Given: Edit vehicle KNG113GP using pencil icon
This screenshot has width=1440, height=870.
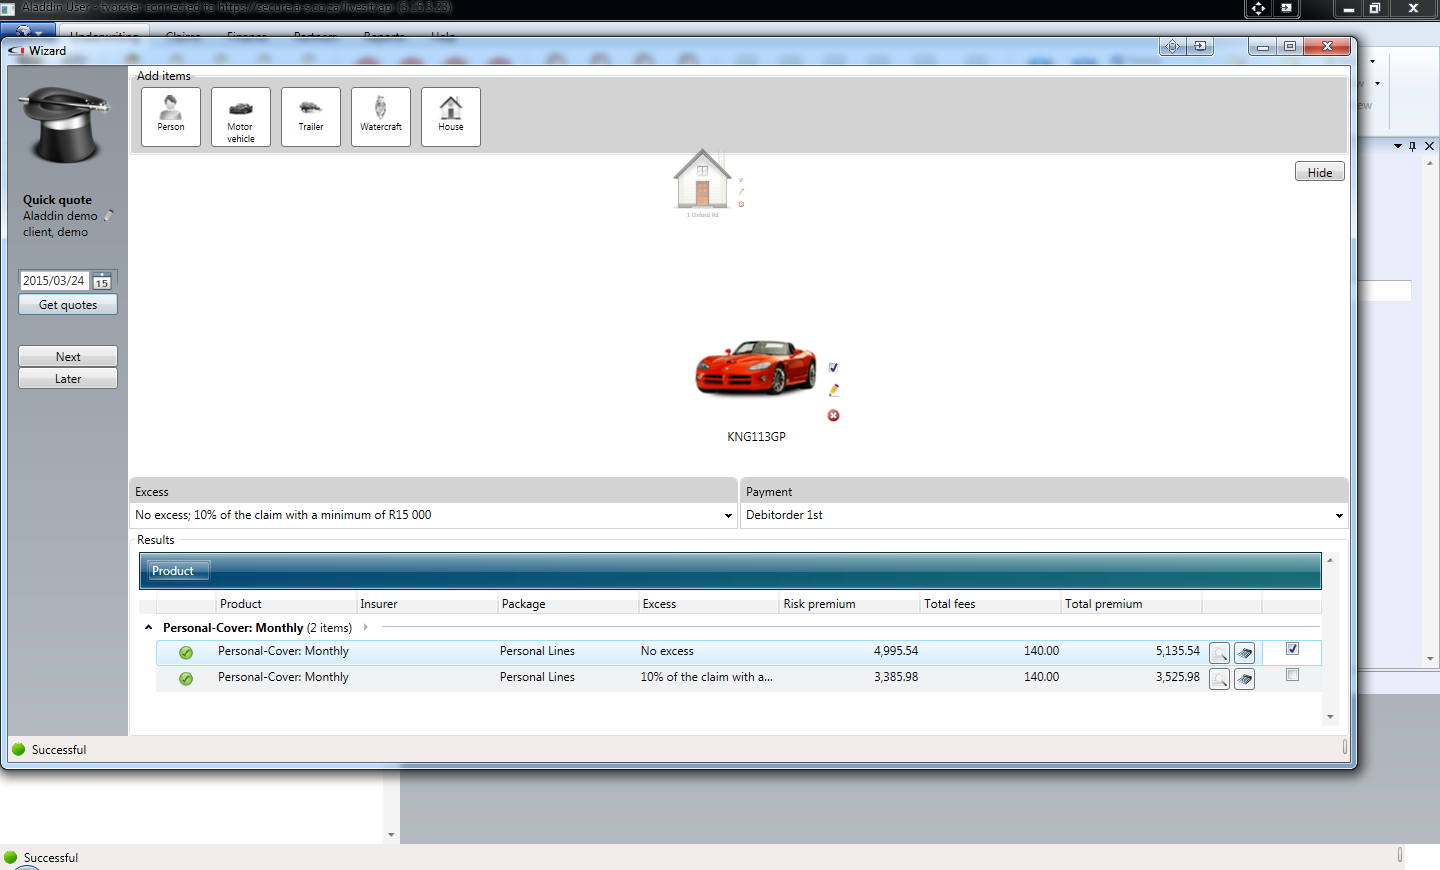Looking at the screenshot, I should pyautogui.click(x=834, y=390).
